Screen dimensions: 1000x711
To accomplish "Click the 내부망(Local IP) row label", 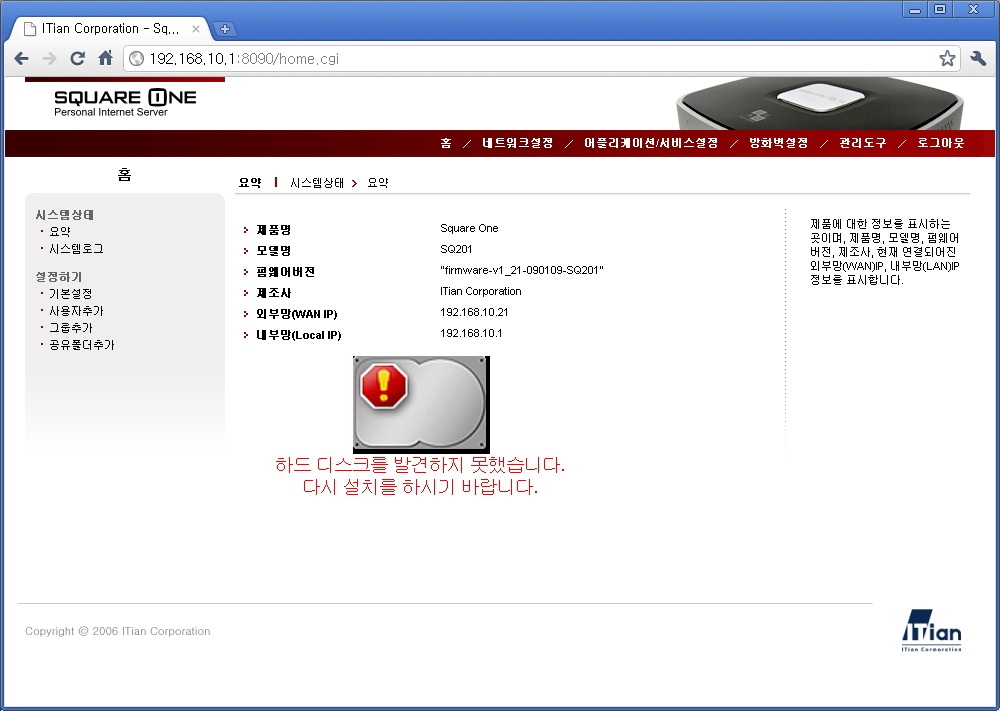I will click(298, 335).
